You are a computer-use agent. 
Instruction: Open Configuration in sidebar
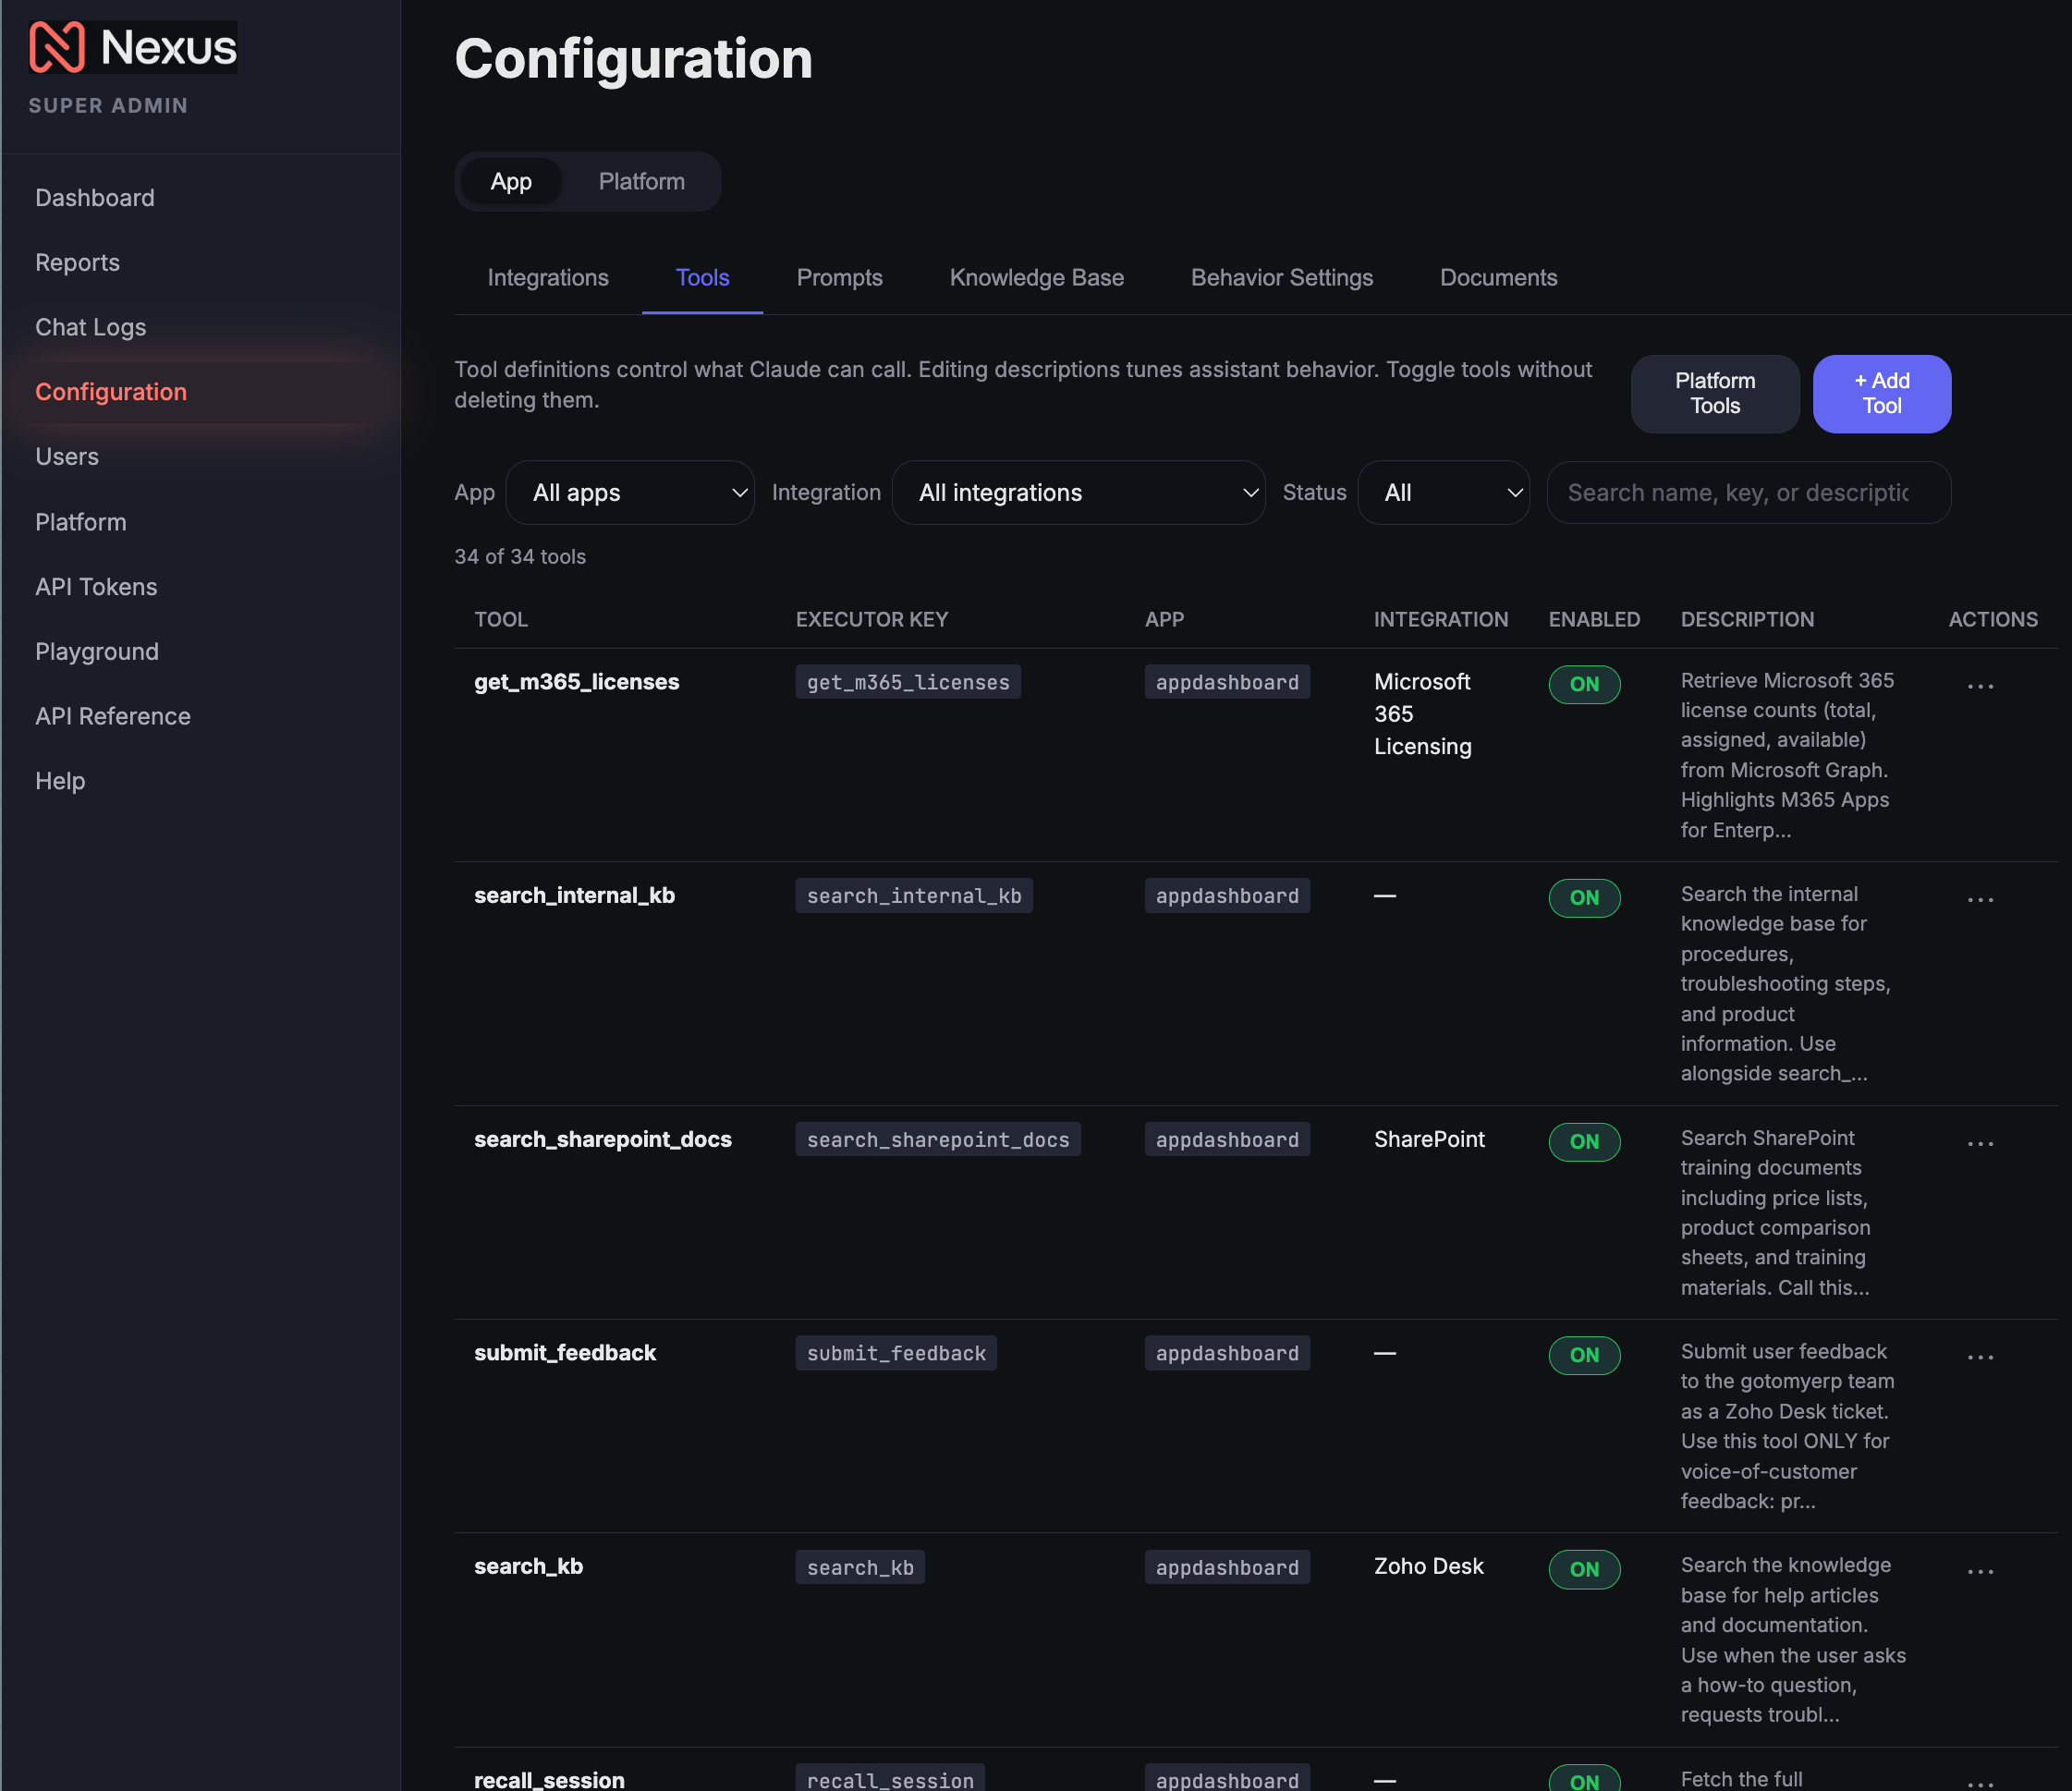200,392
